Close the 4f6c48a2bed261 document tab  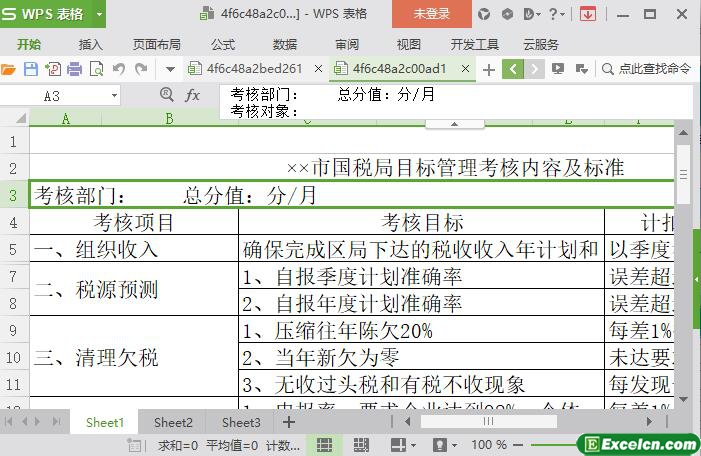tap(318, 69)
